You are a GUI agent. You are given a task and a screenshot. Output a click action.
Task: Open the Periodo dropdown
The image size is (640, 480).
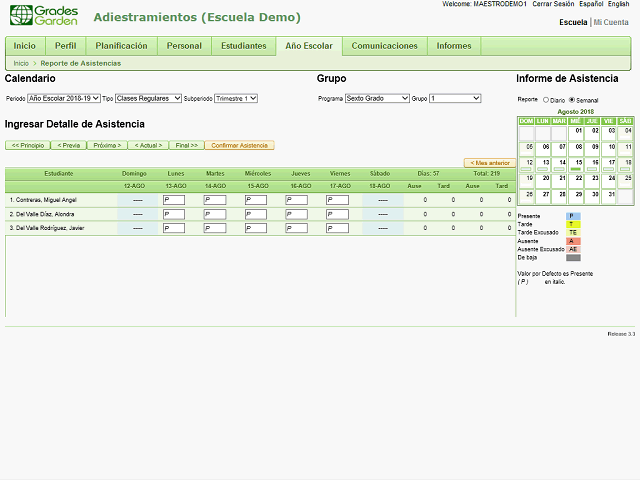coord(64,99)
